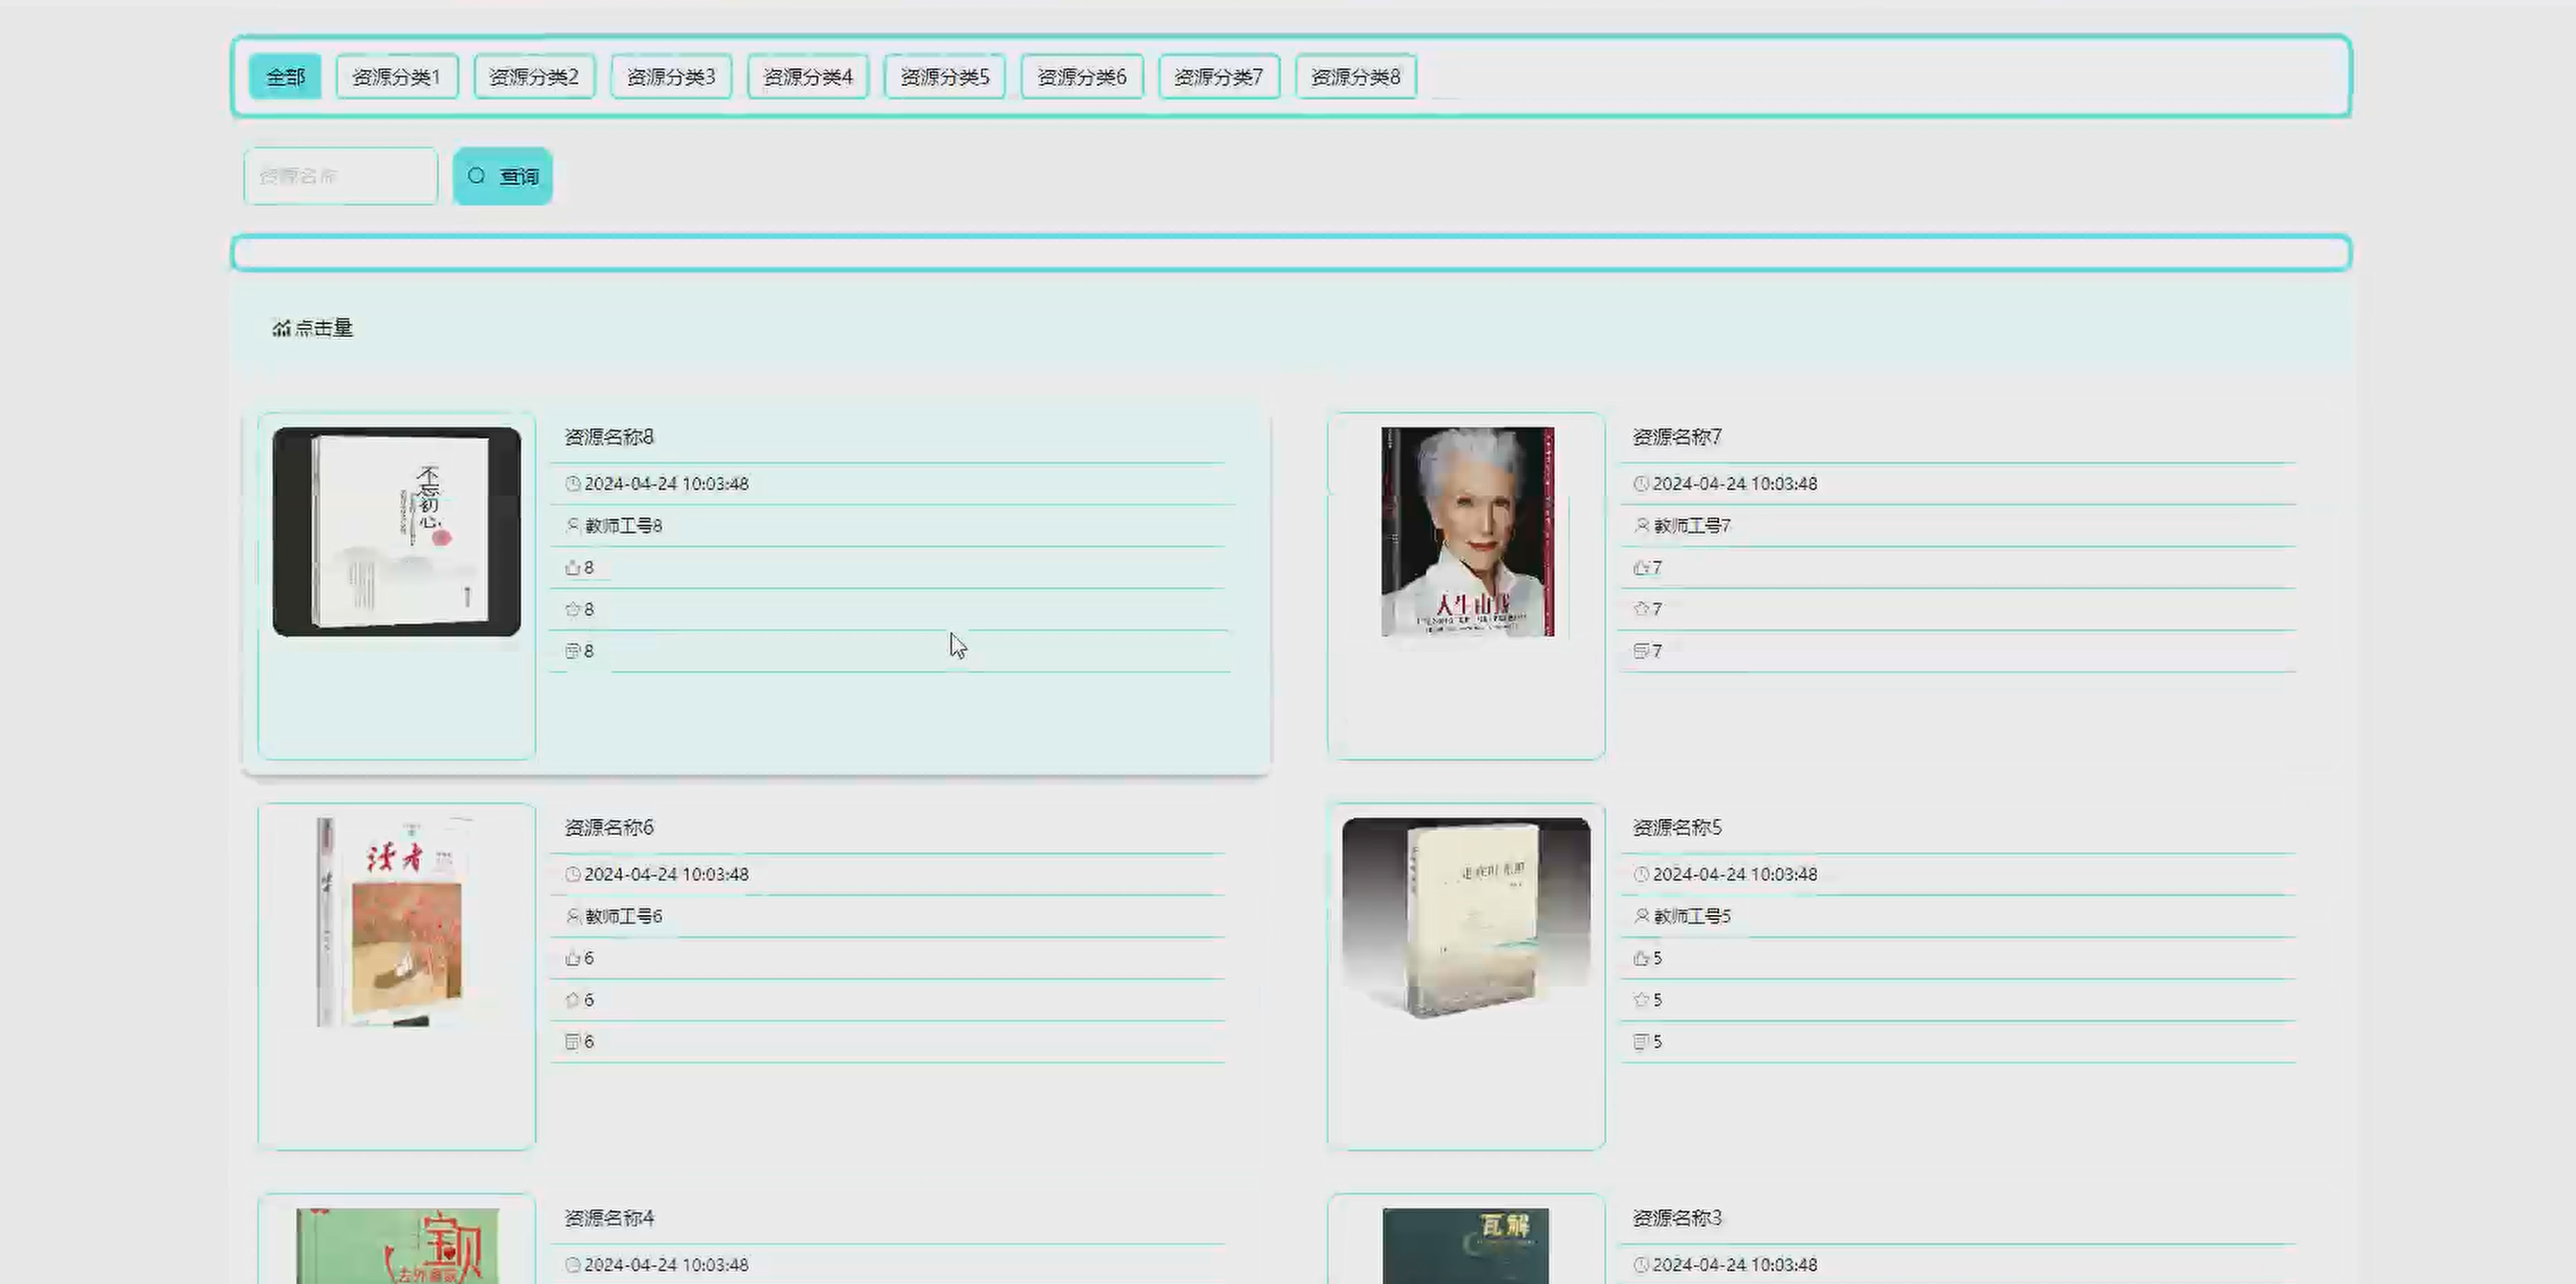Select the 资源名称8 timestamp 2024-04-24 10:03:48
The width and height of the screenshot is (2576, 1284).
point(667,484)
